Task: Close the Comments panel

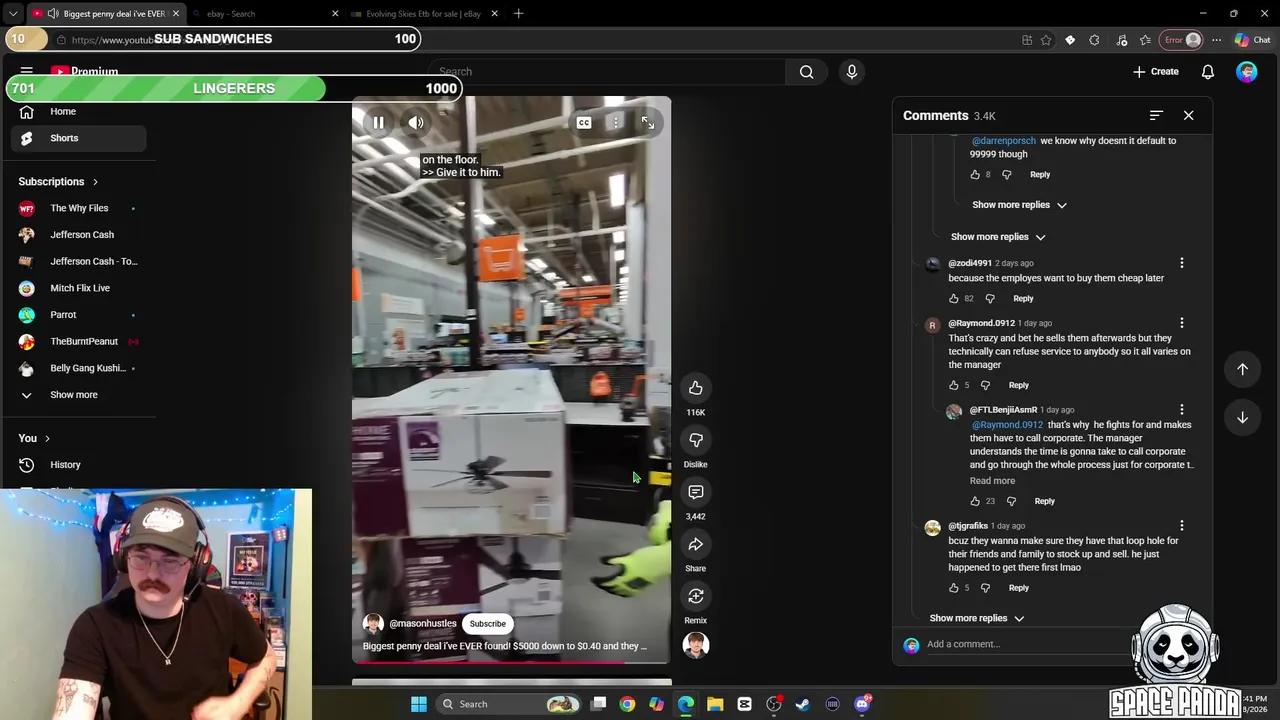Action: 1189,116
